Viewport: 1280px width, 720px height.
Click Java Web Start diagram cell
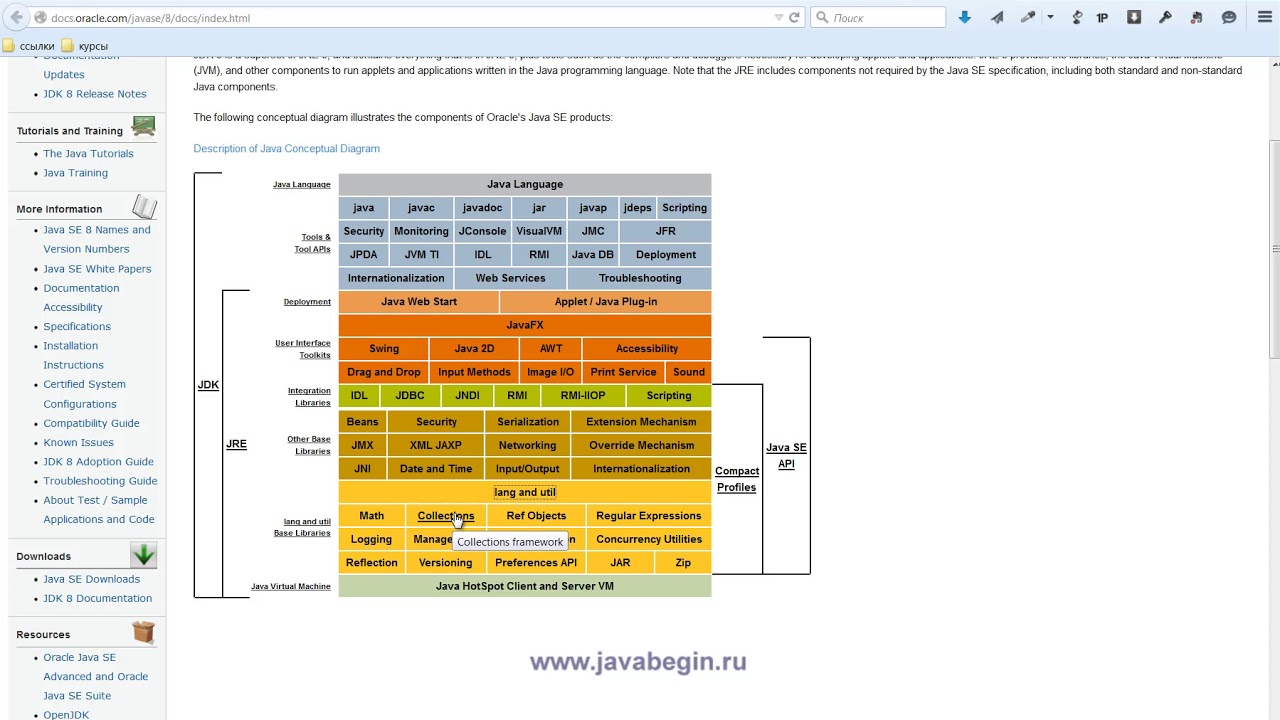(x=418, y=302)
